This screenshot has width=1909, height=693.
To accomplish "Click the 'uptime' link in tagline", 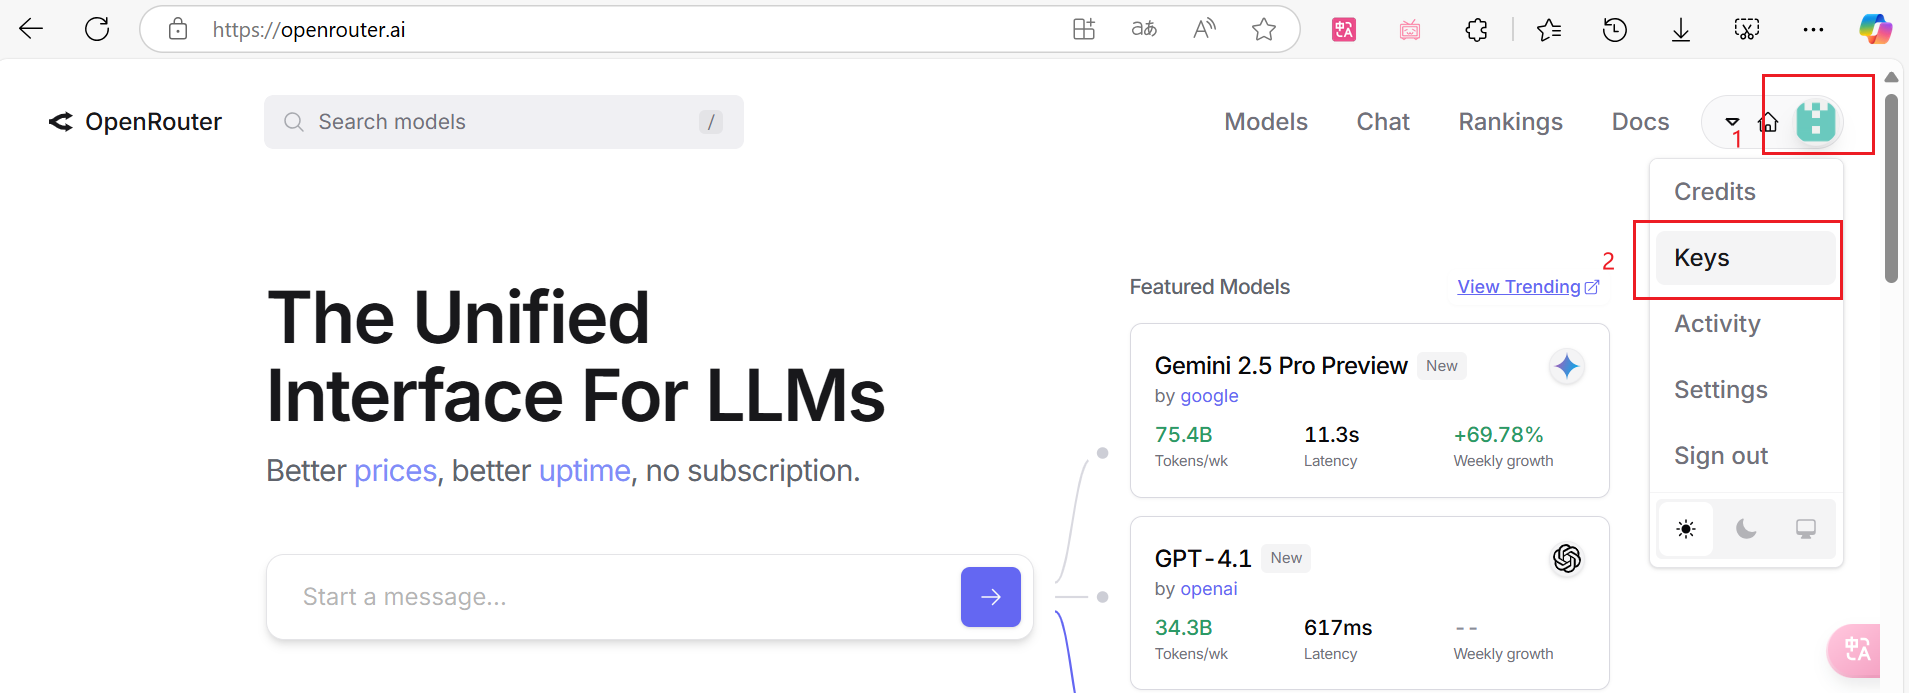I will (585, 471).
